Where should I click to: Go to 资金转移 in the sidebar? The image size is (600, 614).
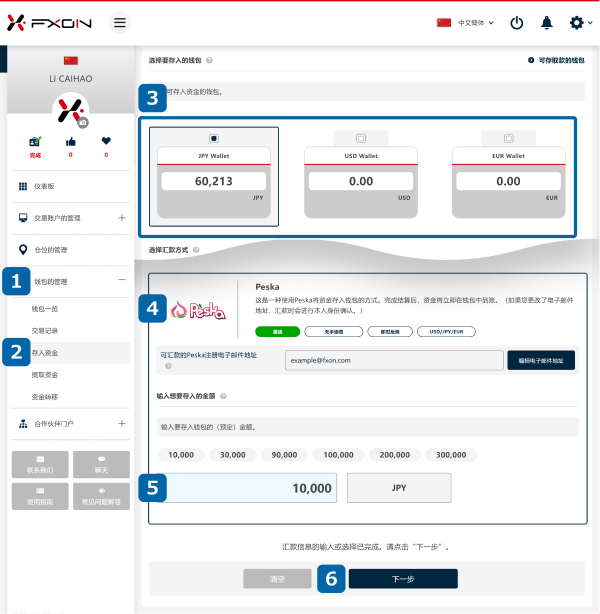(x=45, y=396)
